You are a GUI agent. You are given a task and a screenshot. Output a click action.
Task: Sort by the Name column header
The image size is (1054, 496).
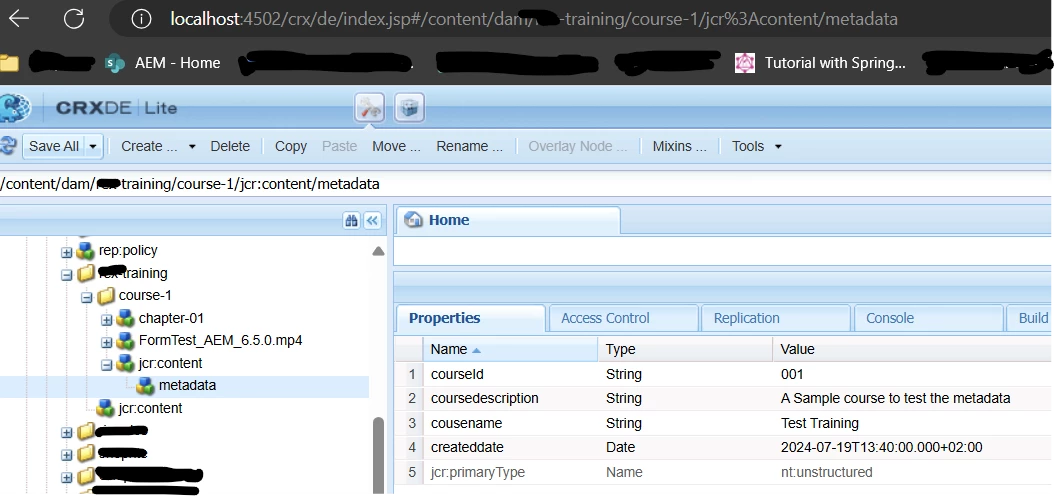click(510, 349)
